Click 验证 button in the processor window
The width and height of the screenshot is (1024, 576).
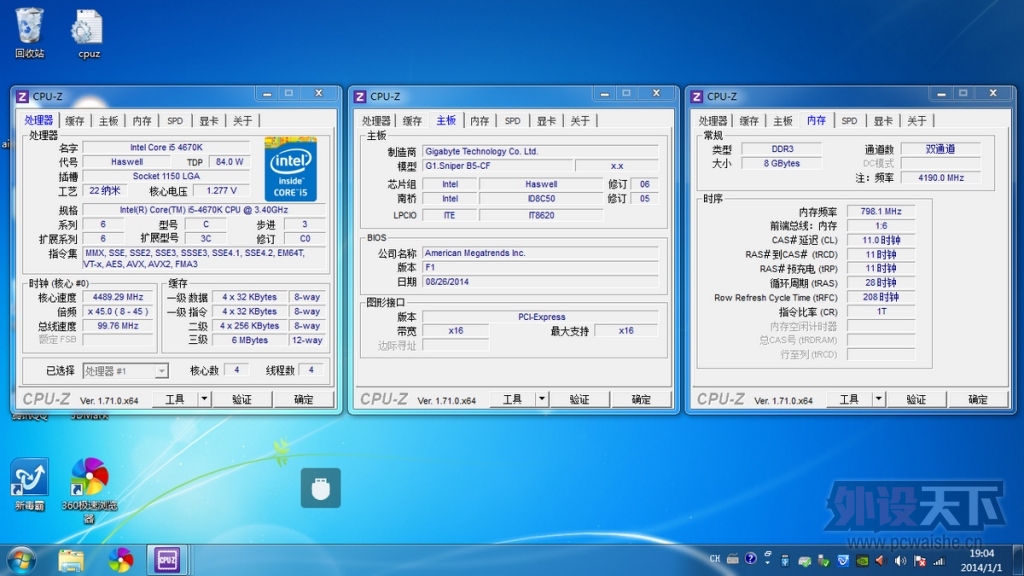coord(242,399)
